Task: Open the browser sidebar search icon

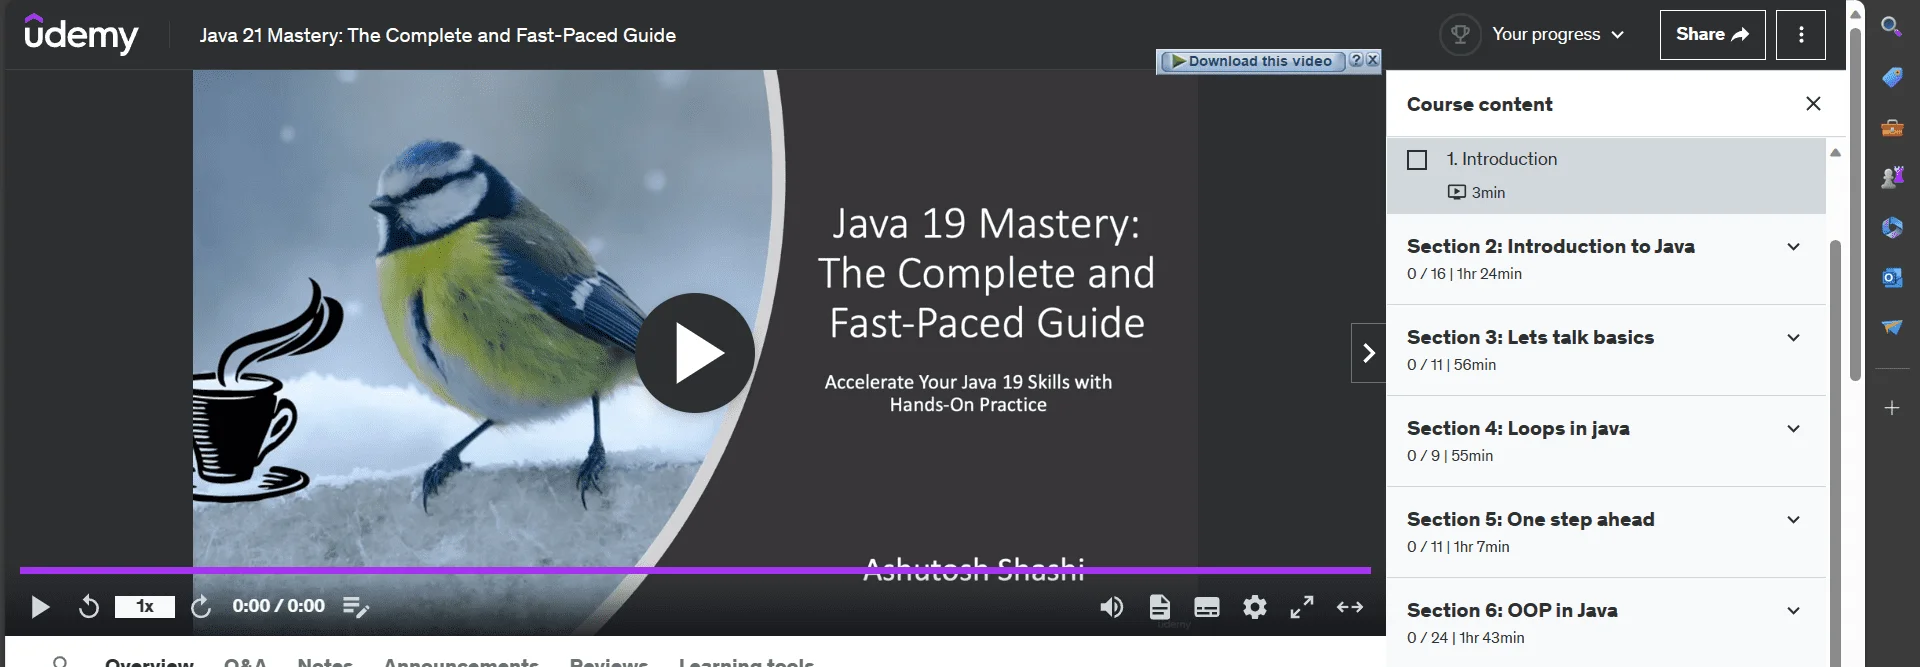Action: (1891, 26)
